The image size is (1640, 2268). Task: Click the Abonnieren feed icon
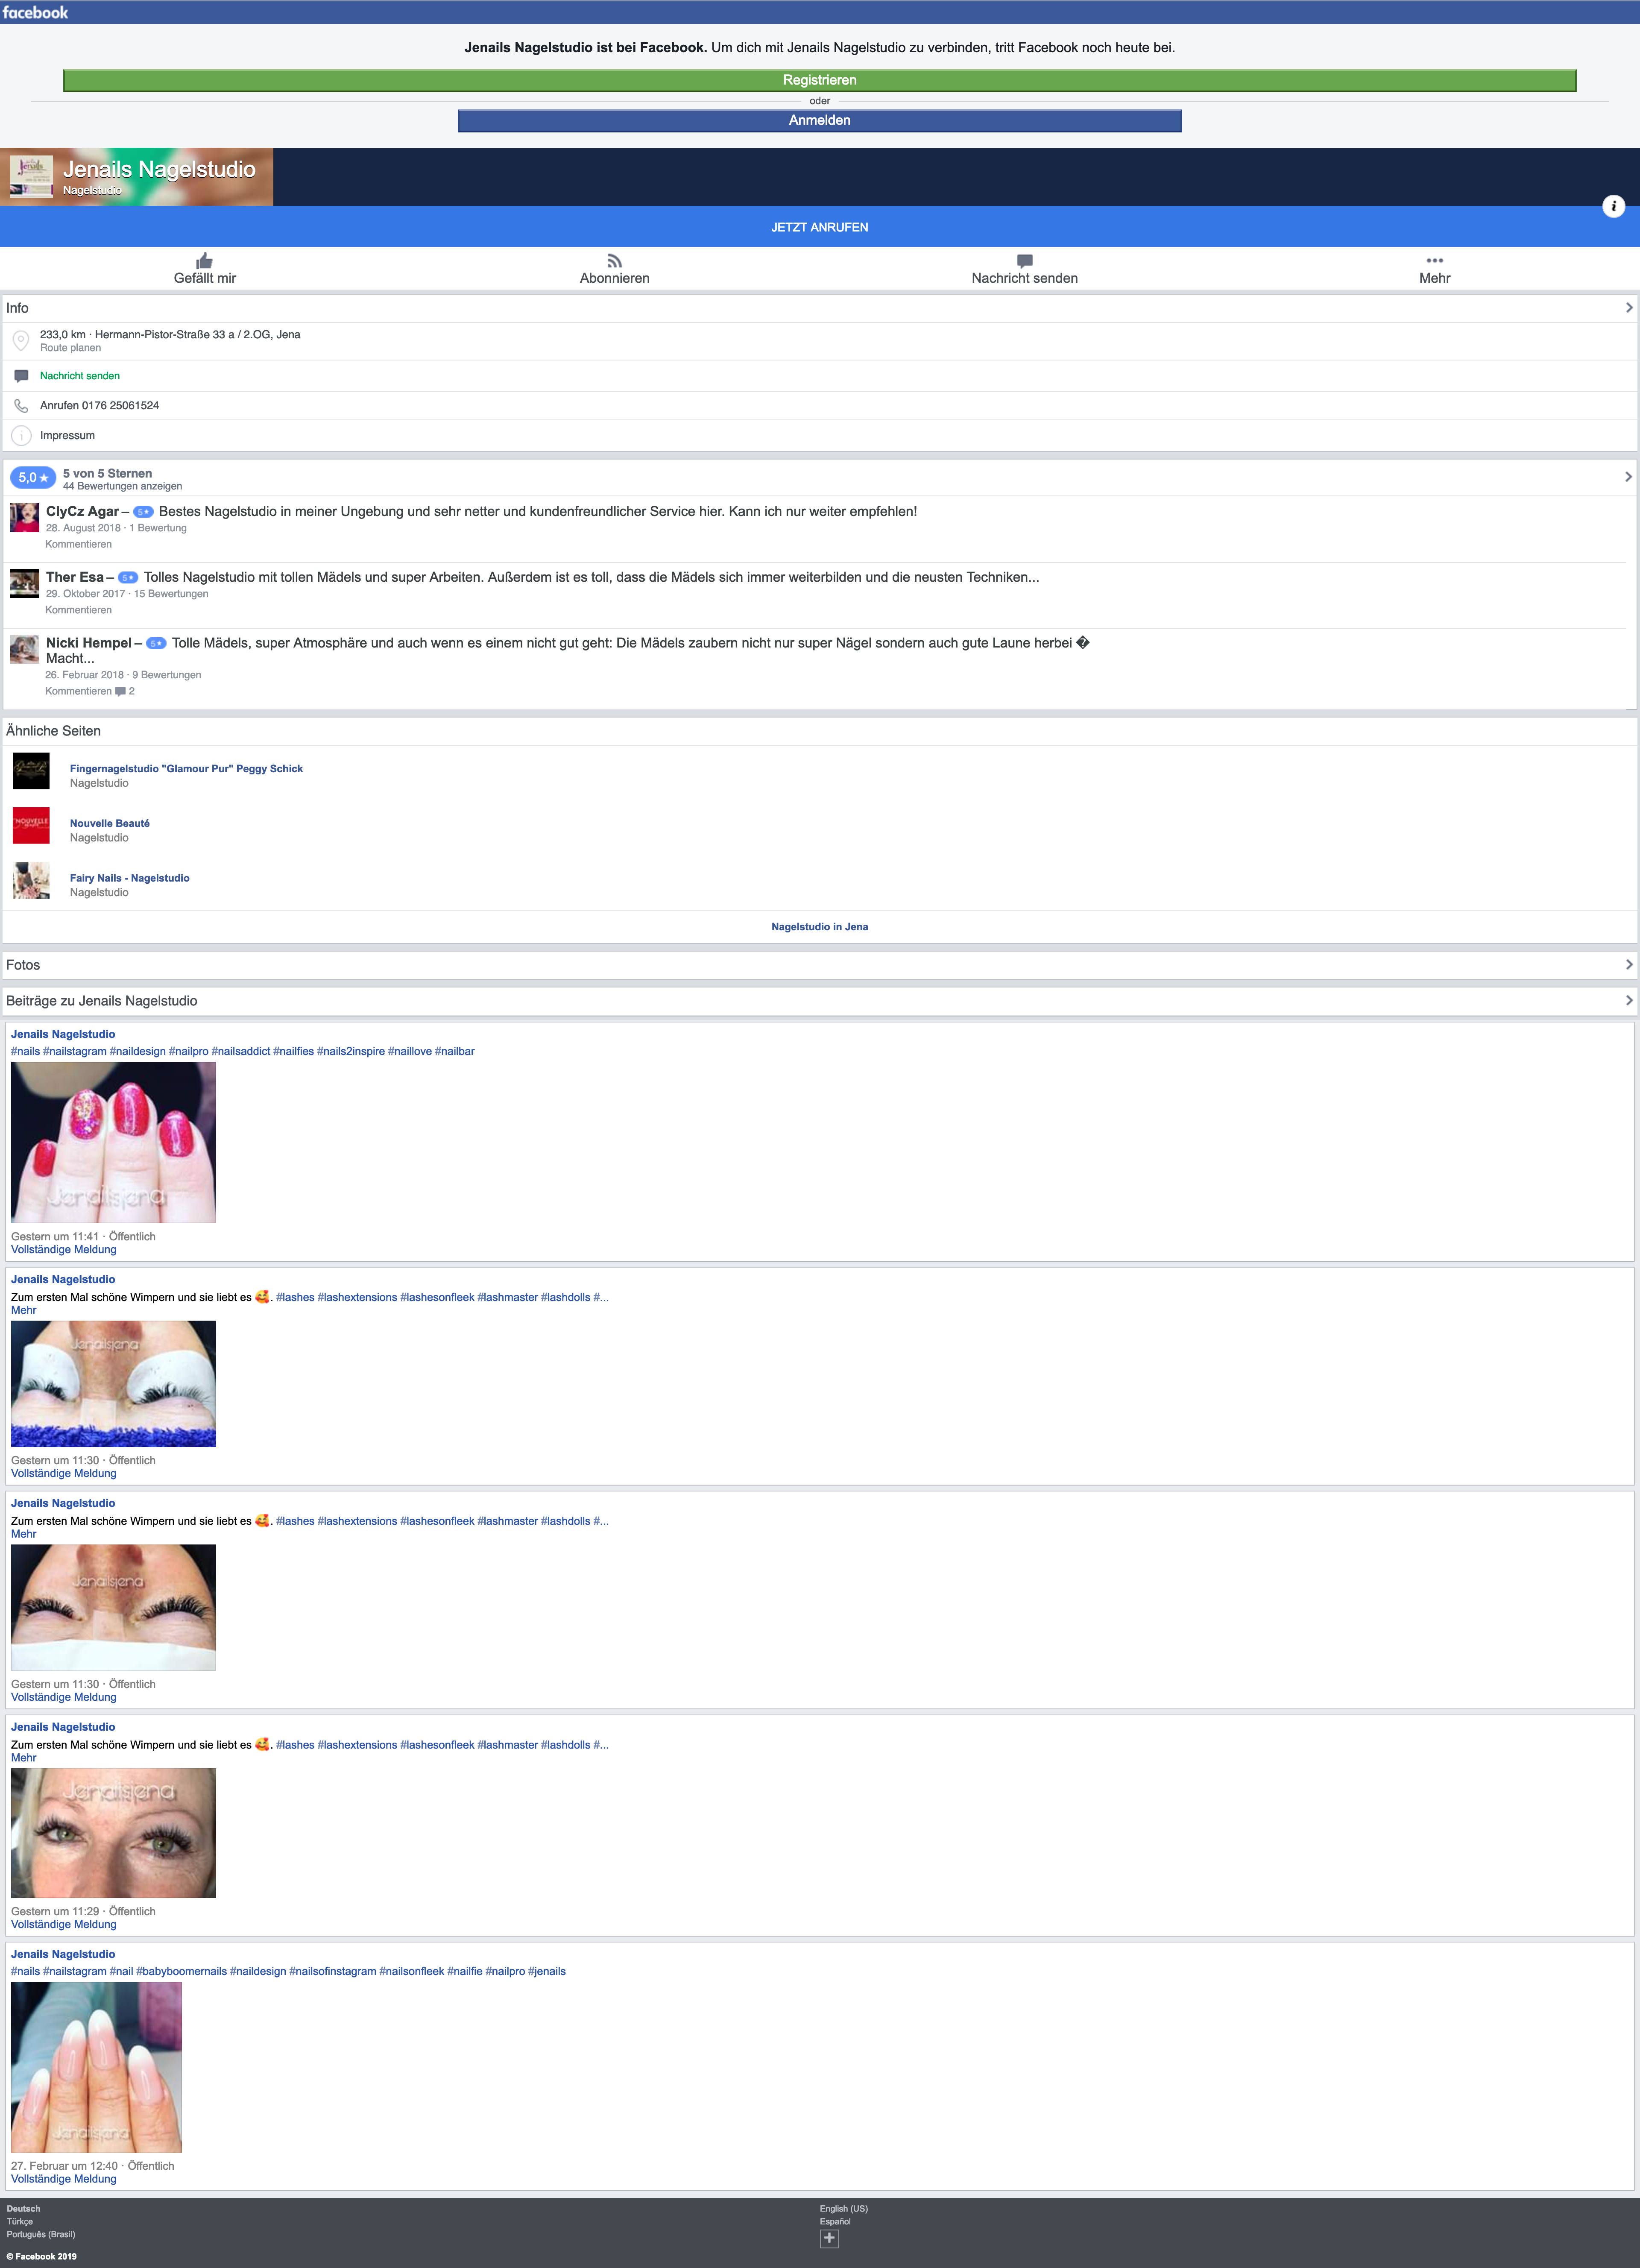point(614,260)
